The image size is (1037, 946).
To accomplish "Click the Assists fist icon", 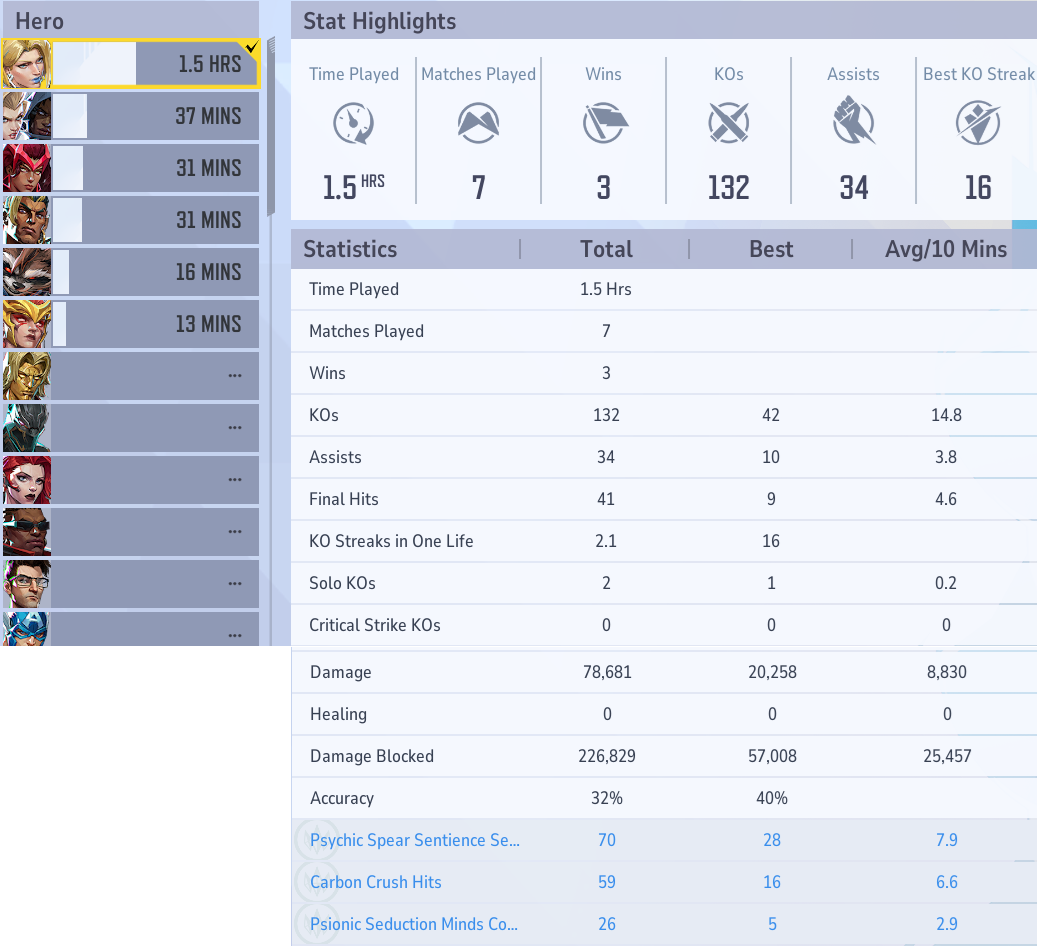I will coord(854,120).
